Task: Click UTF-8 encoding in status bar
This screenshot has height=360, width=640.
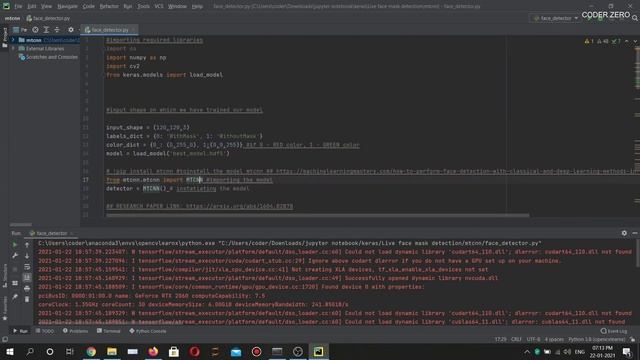Action: (x=533, y=340)
